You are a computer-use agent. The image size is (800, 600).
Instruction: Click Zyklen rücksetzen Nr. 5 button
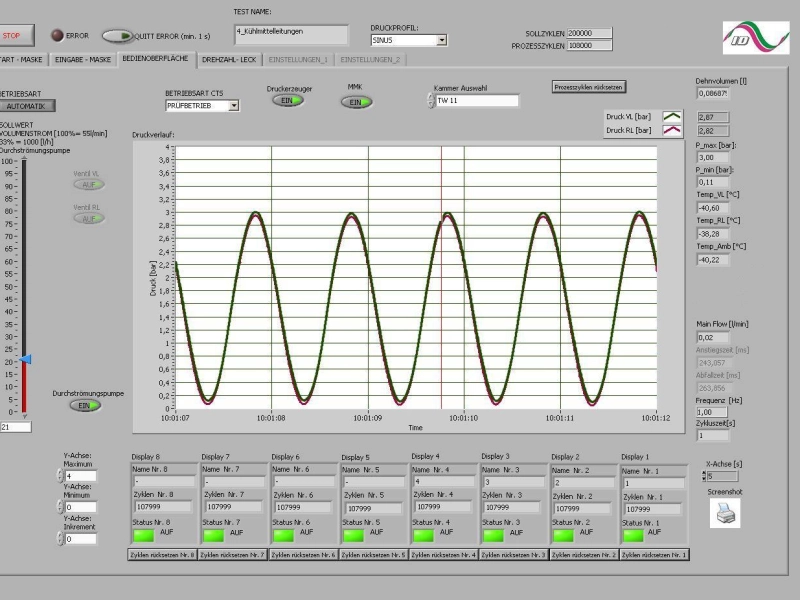click(374, 555)
